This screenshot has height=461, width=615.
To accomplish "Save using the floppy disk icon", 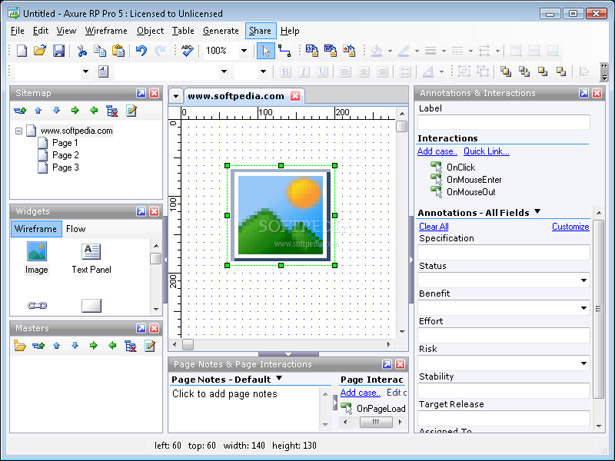I will point(58,51).
